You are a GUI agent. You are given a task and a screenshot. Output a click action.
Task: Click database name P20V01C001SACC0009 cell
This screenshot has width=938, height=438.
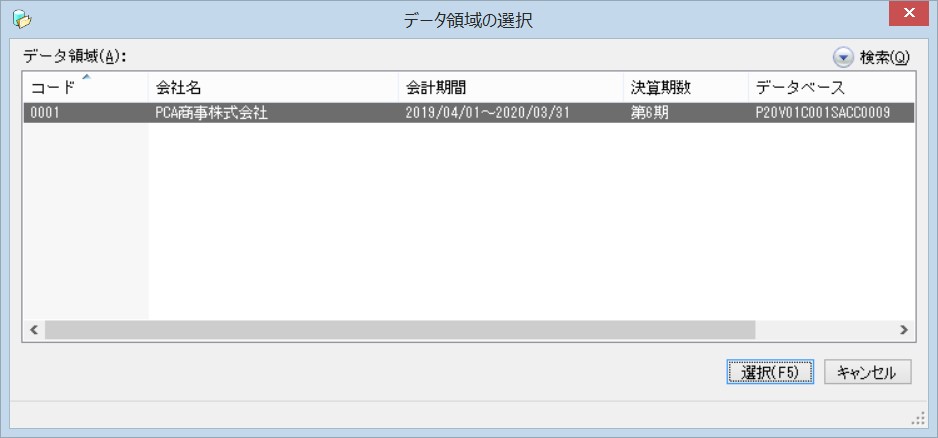(823, 113)
